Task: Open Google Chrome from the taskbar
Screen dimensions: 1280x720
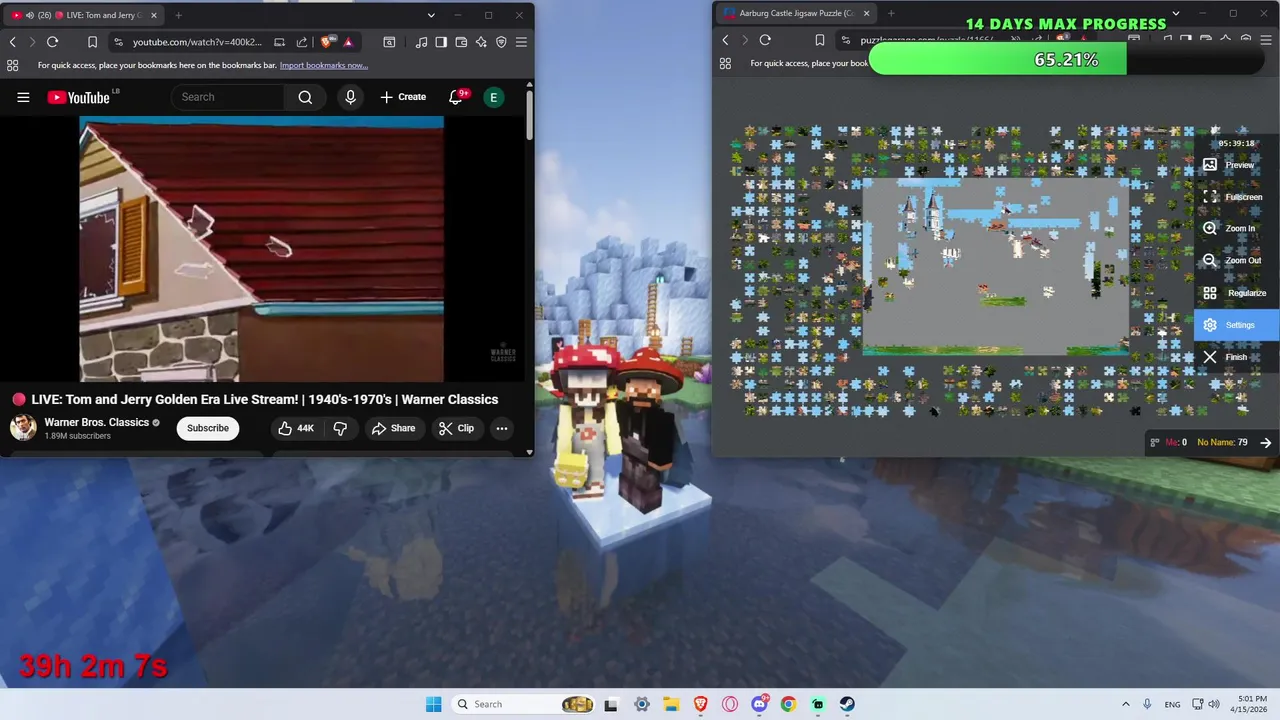Action: (x=788, y=704)
